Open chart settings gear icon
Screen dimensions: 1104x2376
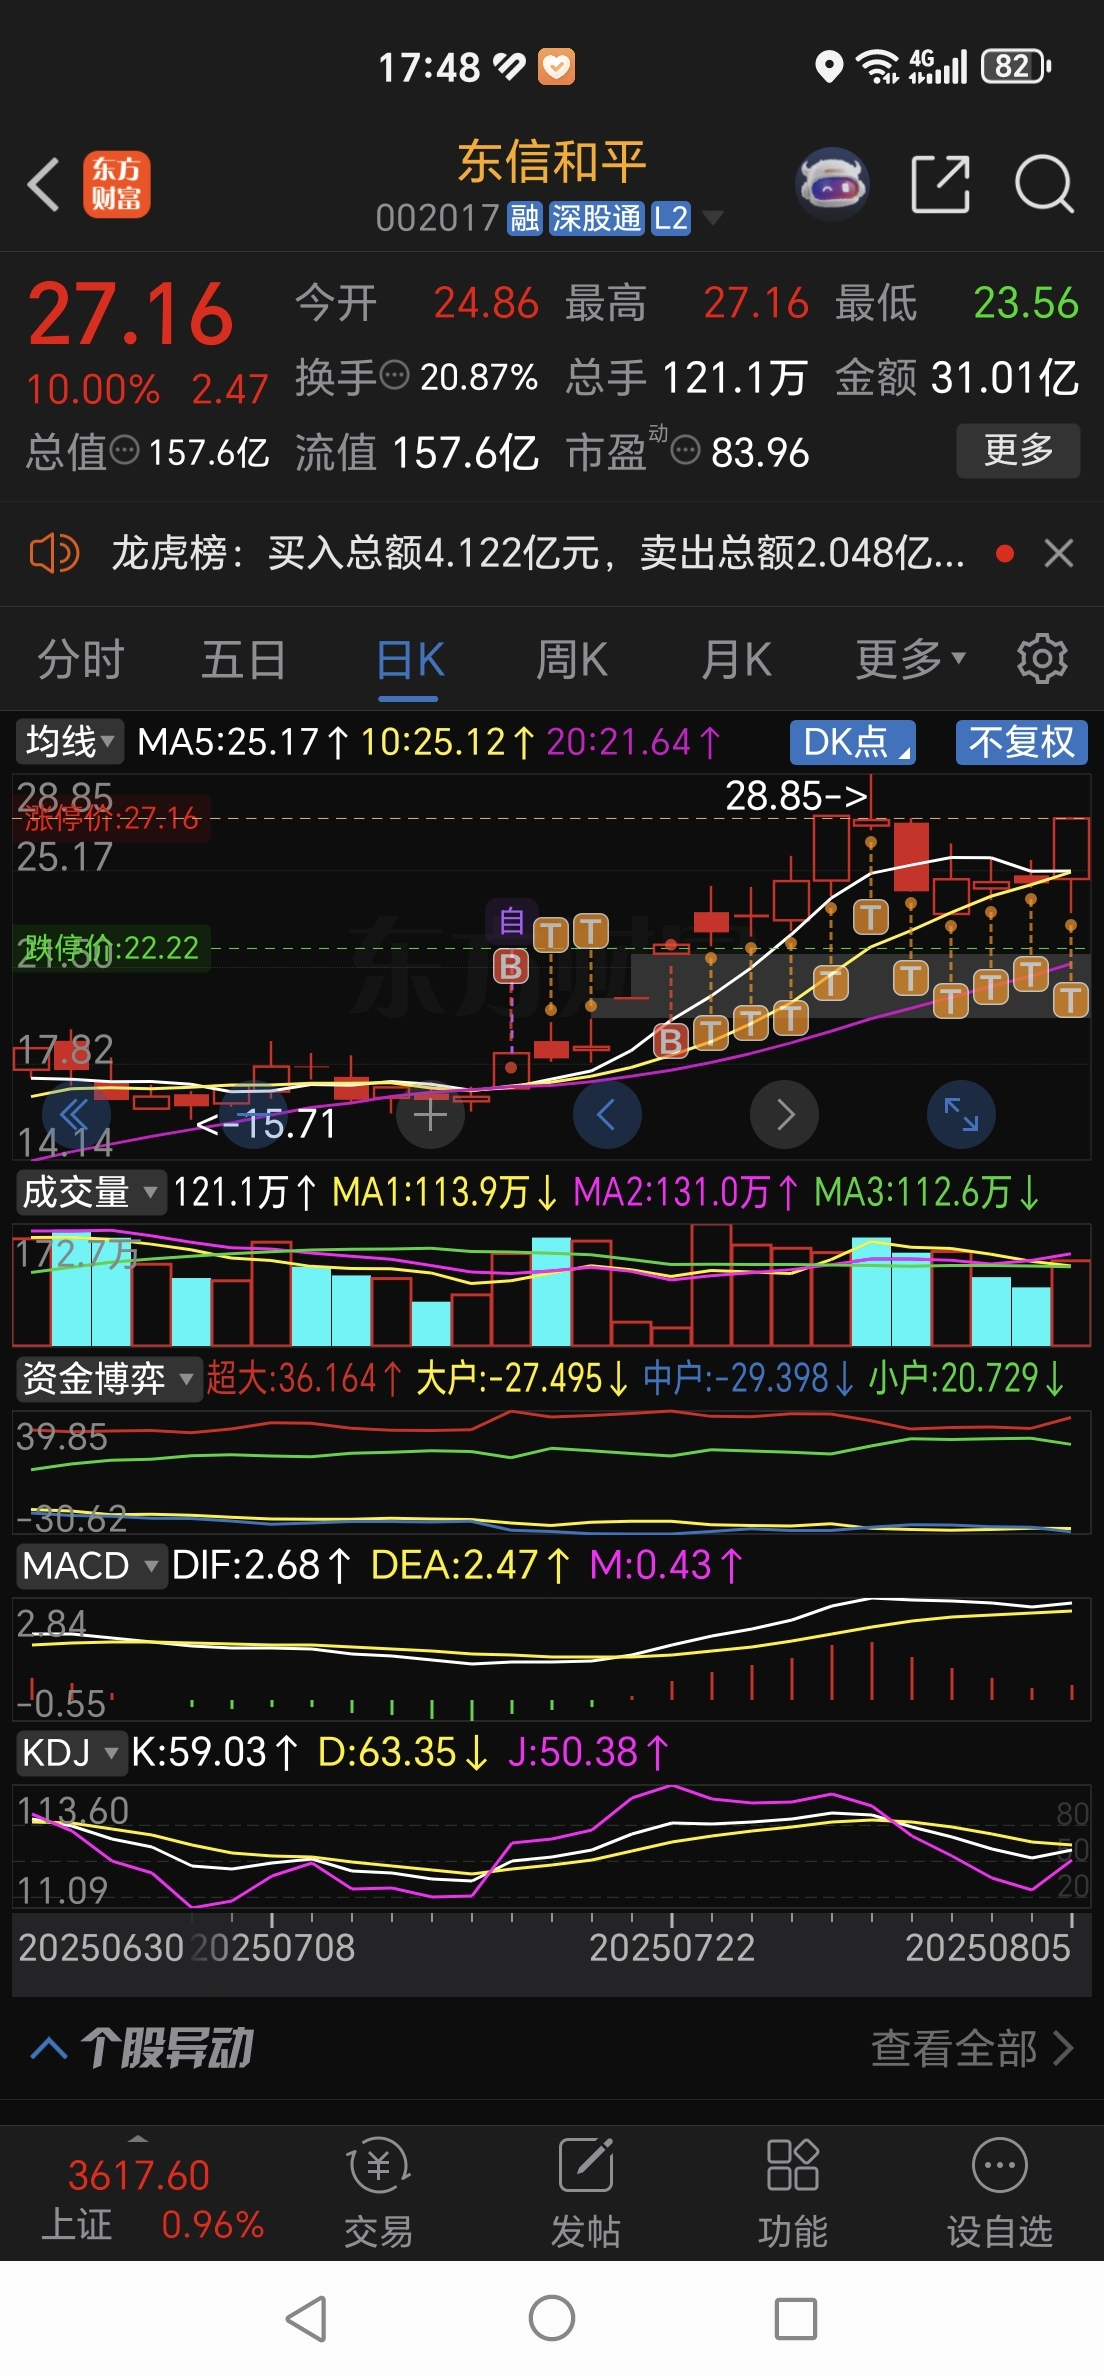point(1042,659)
